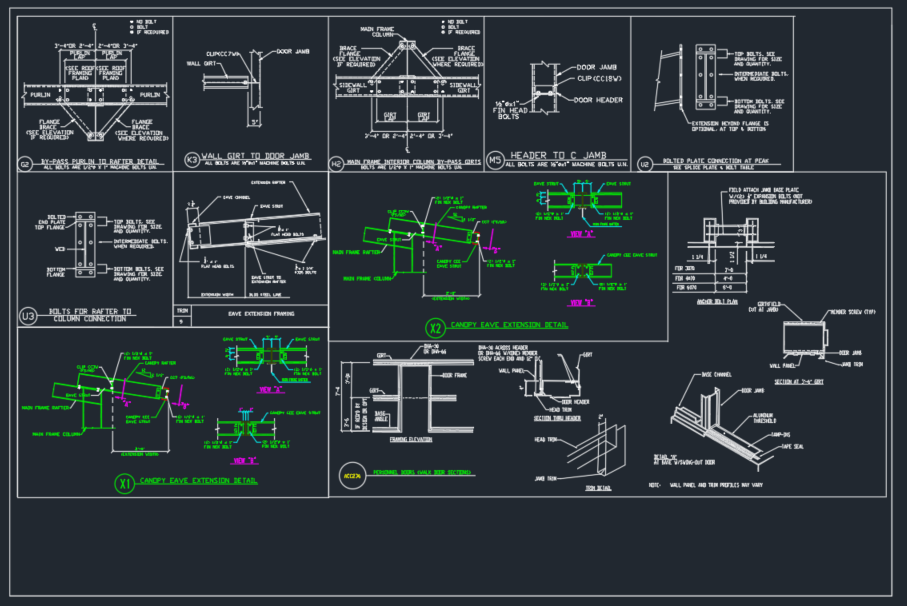This screenshot has height=606, width=907.
Task: Click the U2 detail tag circle
Action: click(x=645, y=164)
